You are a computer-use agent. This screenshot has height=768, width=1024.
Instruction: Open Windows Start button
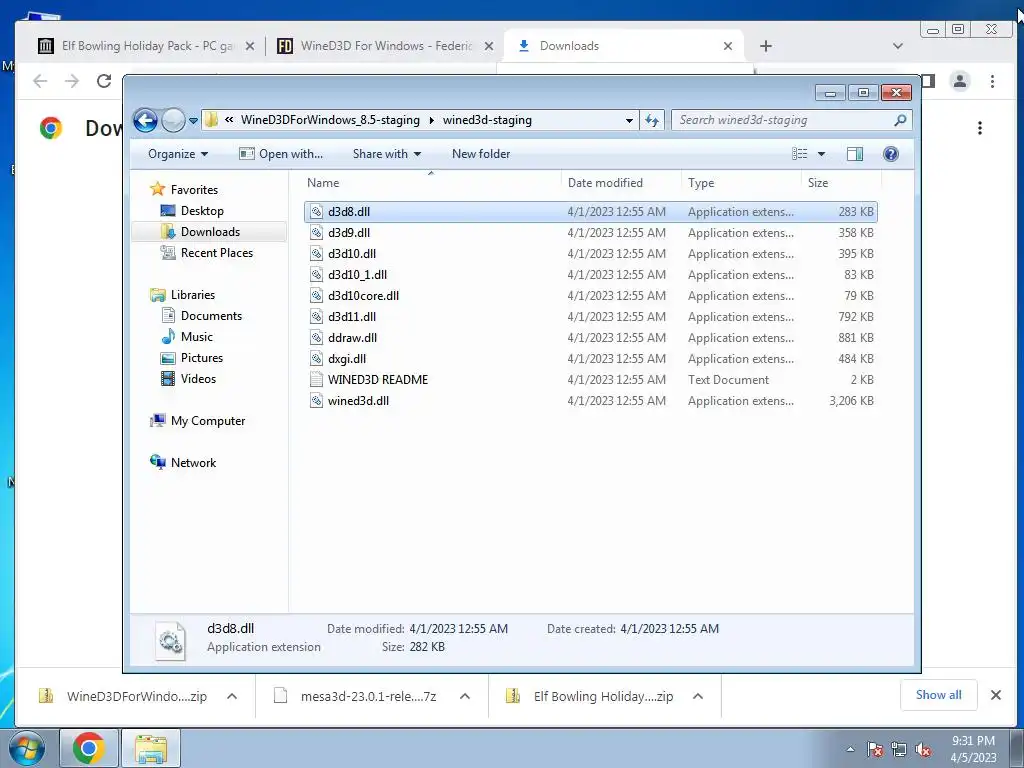27,748
